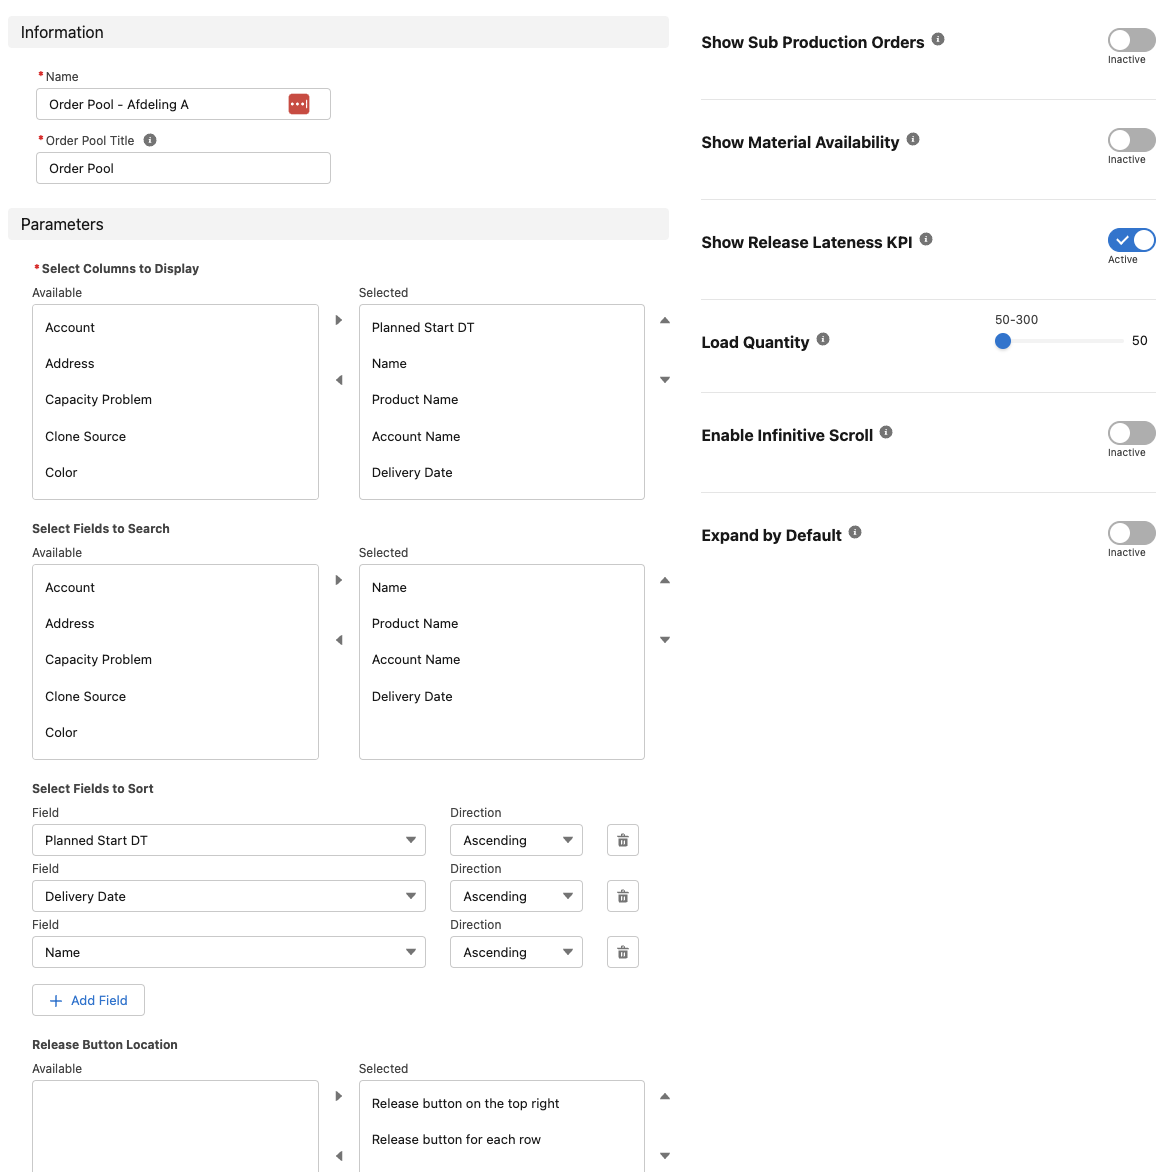Click move-up arrow for Select Fields to Search
This screenshot has width=1172, height=1172.
665,580
